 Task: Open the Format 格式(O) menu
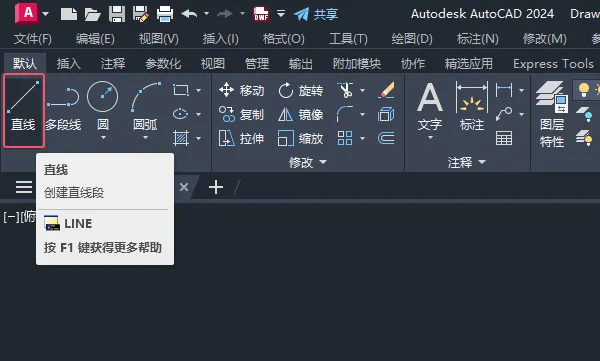pyautogui.click(x=284, y=39)
